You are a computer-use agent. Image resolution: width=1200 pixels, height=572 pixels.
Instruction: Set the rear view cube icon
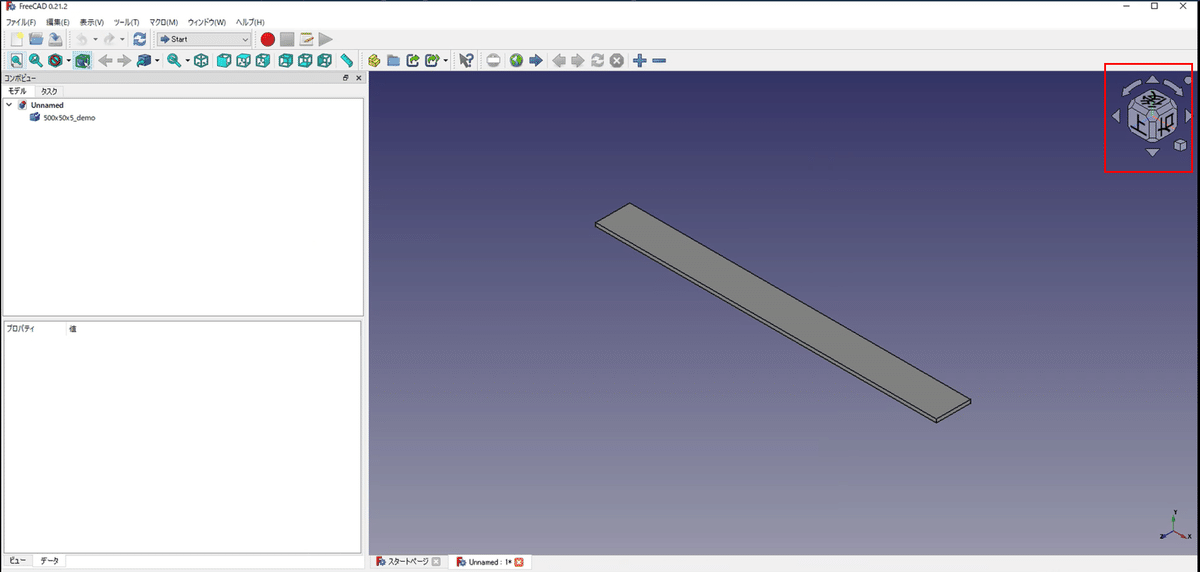(x=286, y=61)
